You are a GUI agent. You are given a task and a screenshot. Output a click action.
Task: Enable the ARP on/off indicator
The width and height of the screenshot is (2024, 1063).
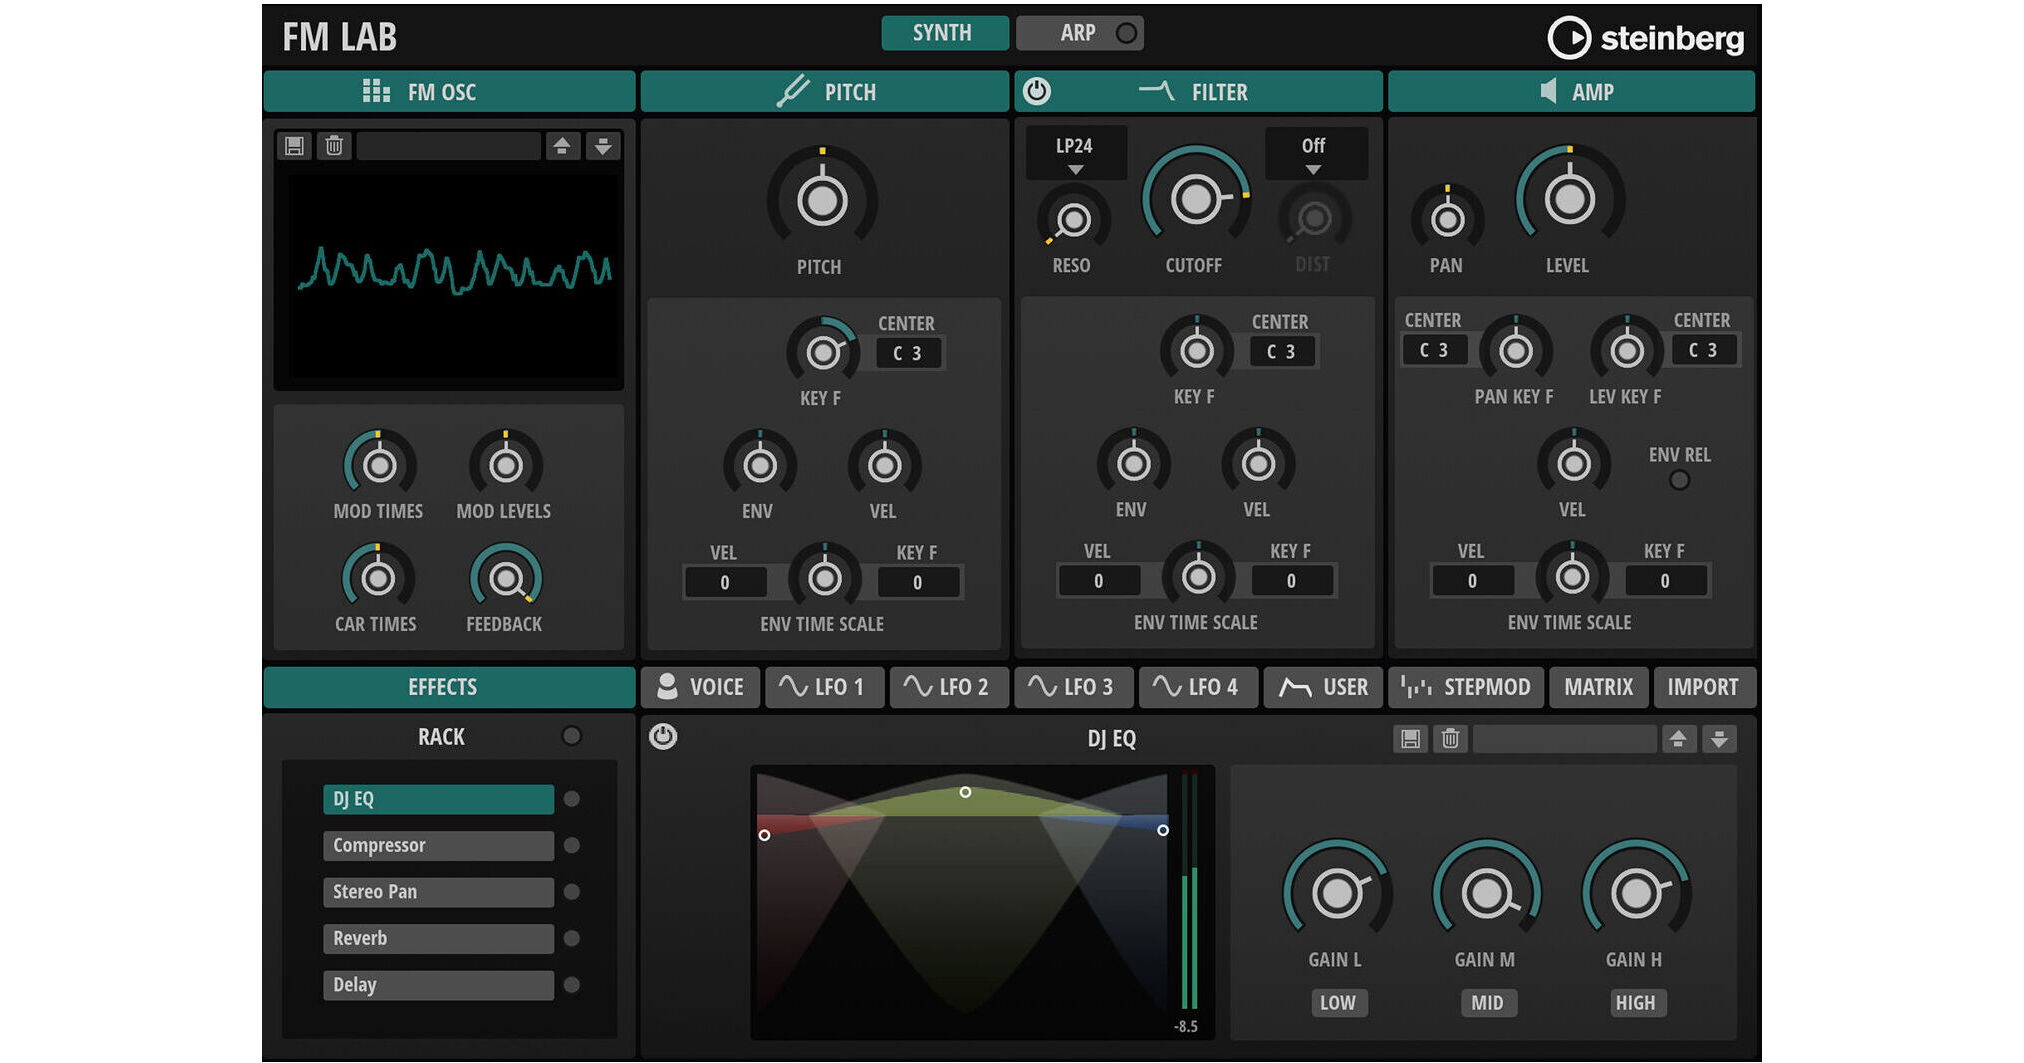pos(1126,33)
